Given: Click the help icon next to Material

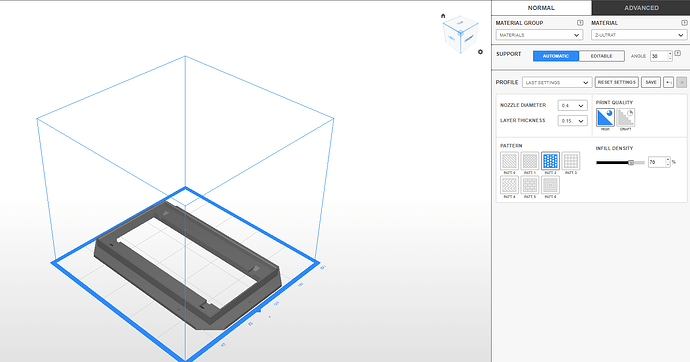Looking at the screenshot, I should click(684, 23).
